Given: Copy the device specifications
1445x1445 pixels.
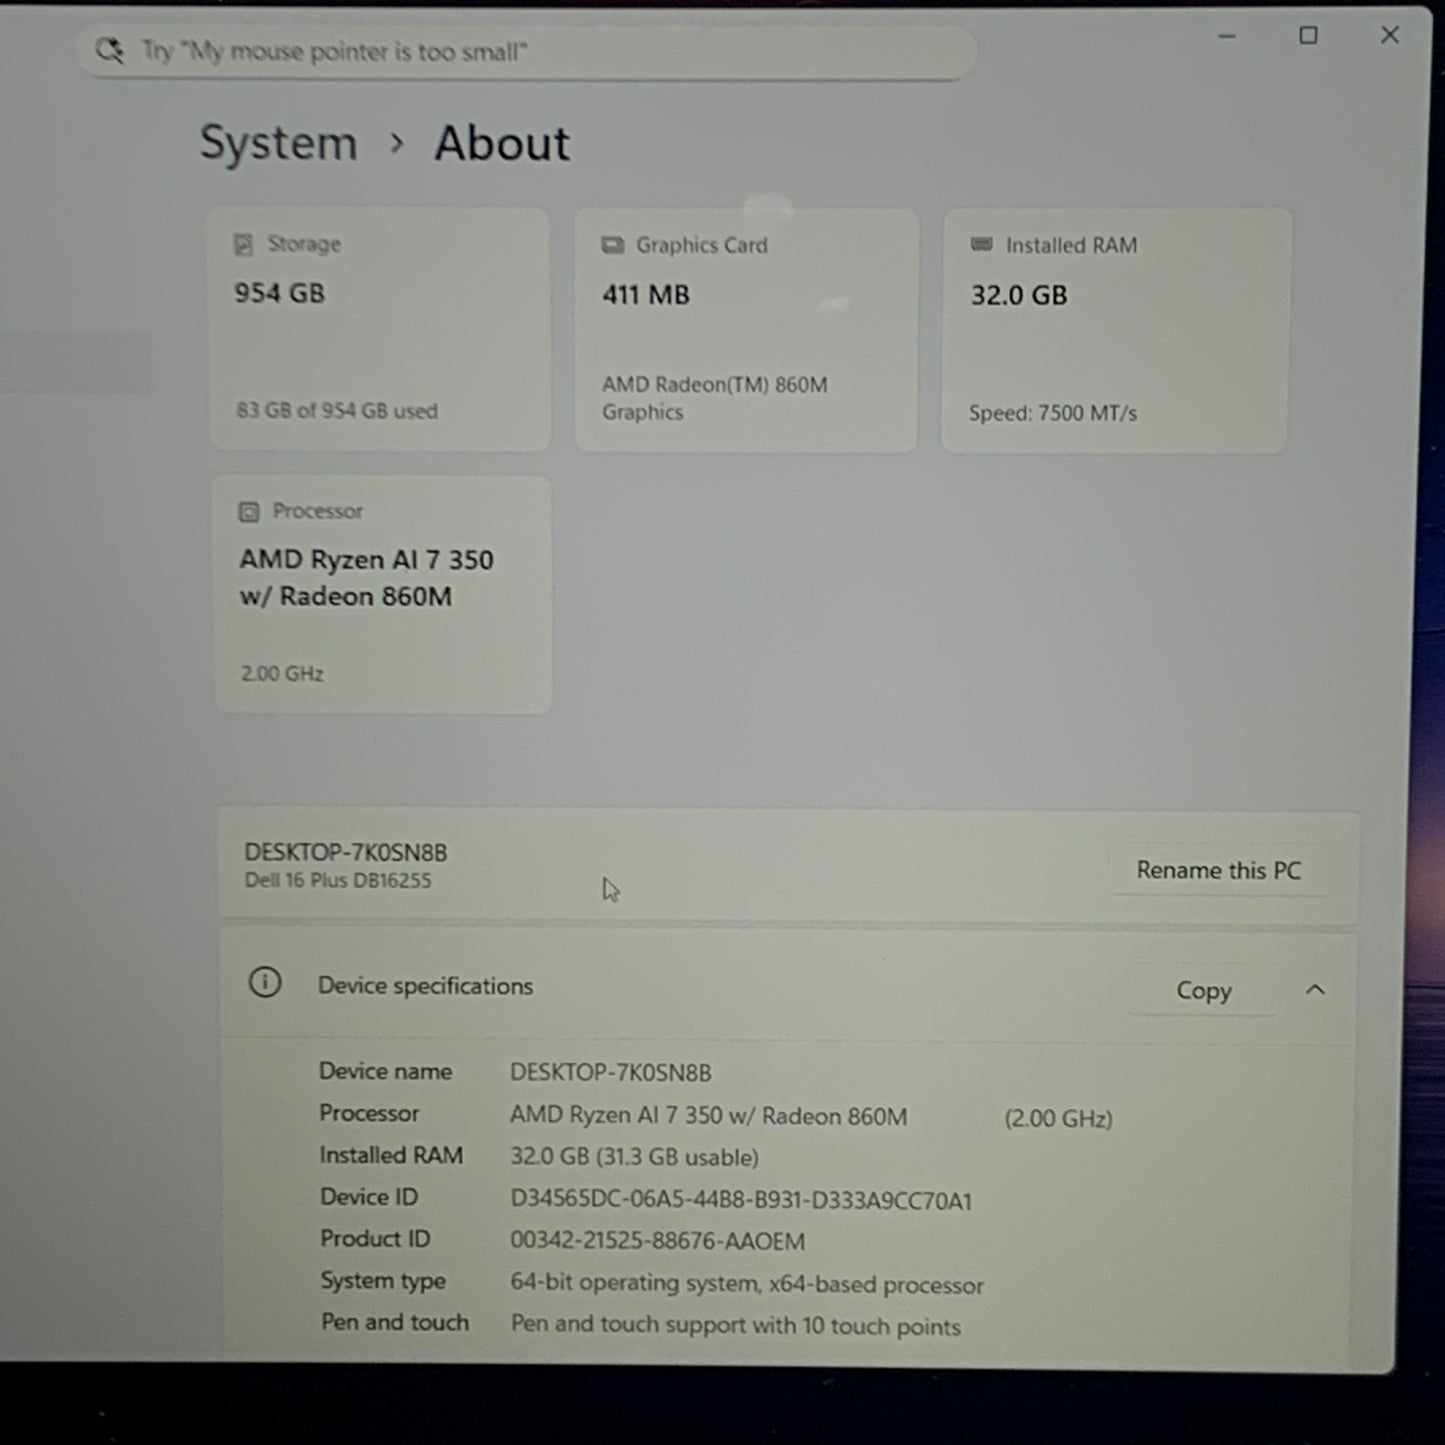Looking at the screenshot, I should pyautogui.click(x=1203, y=990).
